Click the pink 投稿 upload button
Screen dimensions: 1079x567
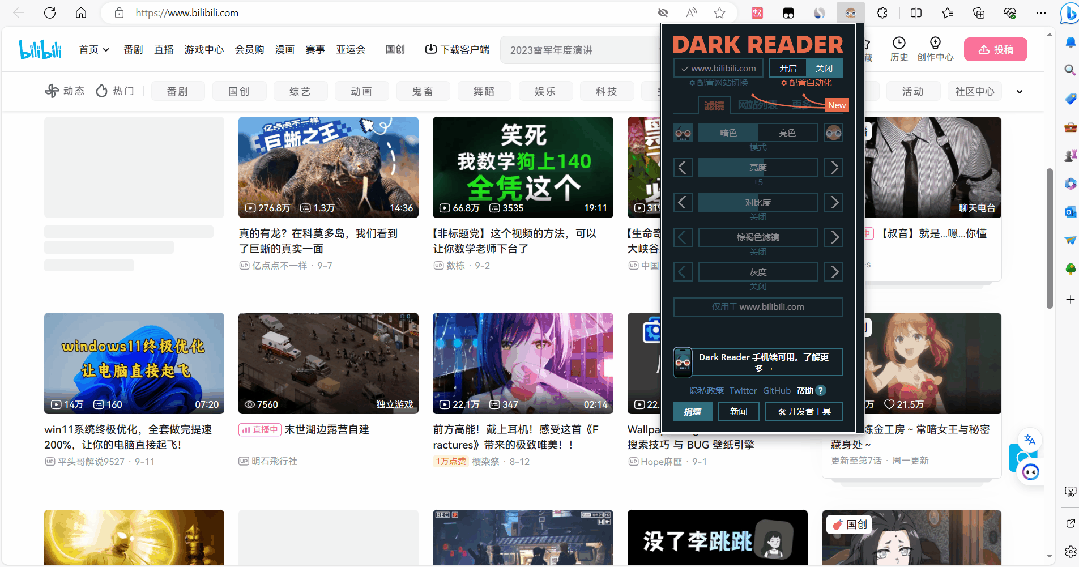(x=995, y=50)
